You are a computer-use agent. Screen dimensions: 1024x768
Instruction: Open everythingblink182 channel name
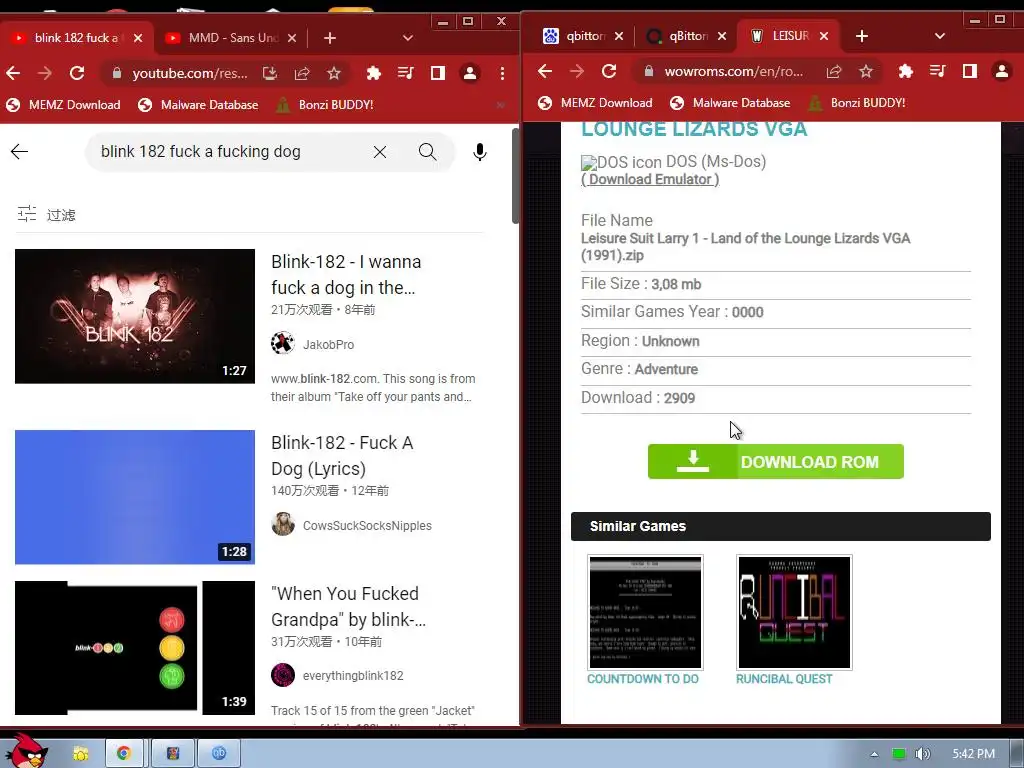pyautogui.click(x=353, y=676)
